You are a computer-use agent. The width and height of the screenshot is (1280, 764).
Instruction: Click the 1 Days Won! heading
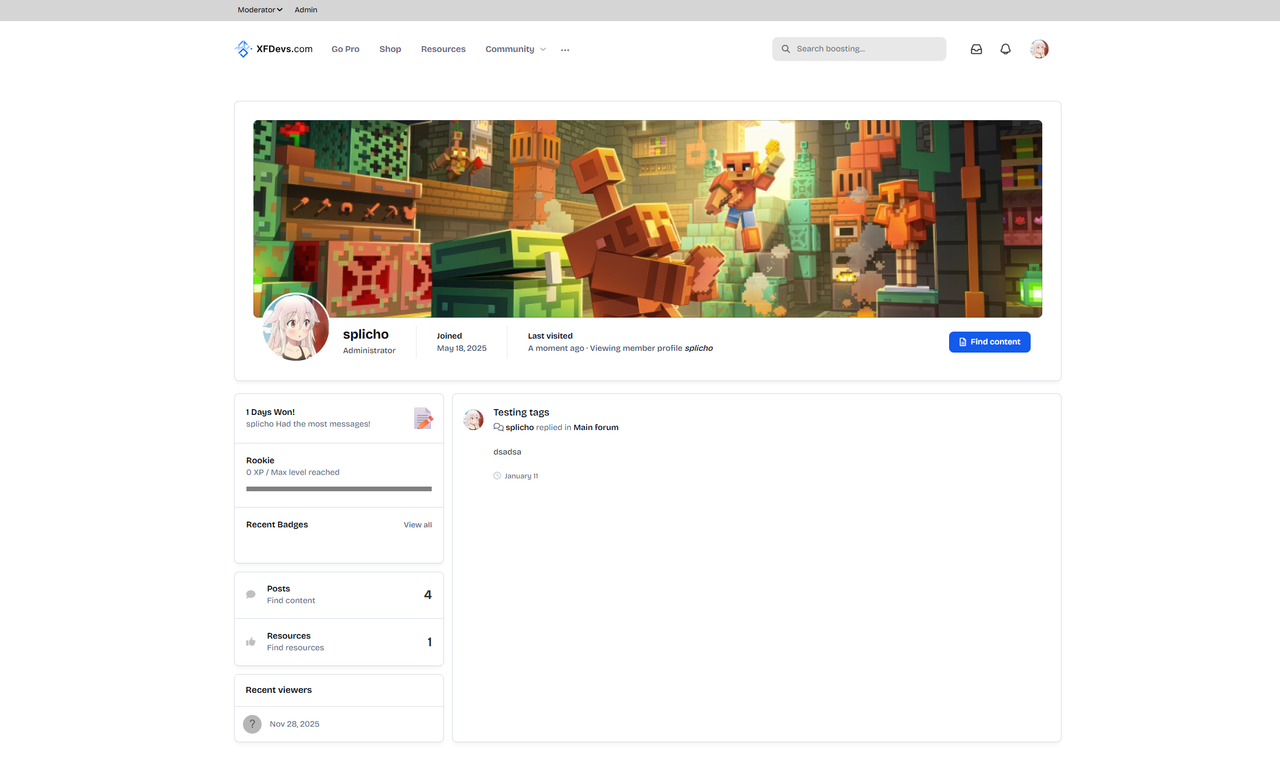tap(270, 412)
